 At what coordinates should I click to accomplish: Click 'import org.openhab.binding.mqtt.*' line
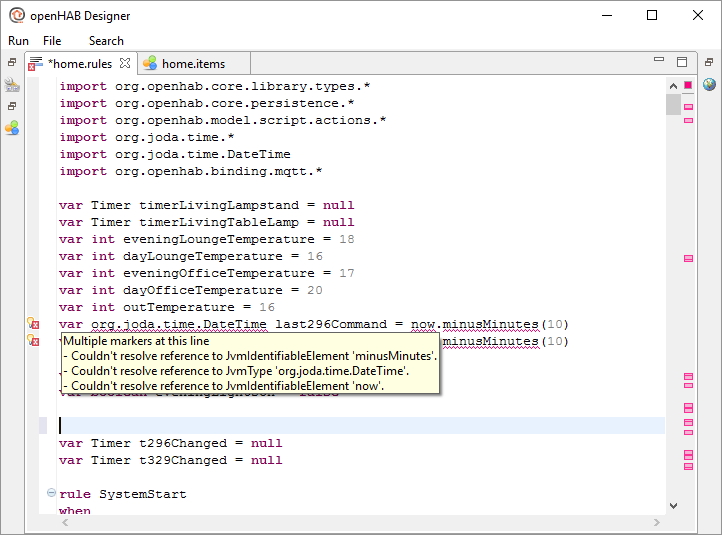(x=191, y=171)
